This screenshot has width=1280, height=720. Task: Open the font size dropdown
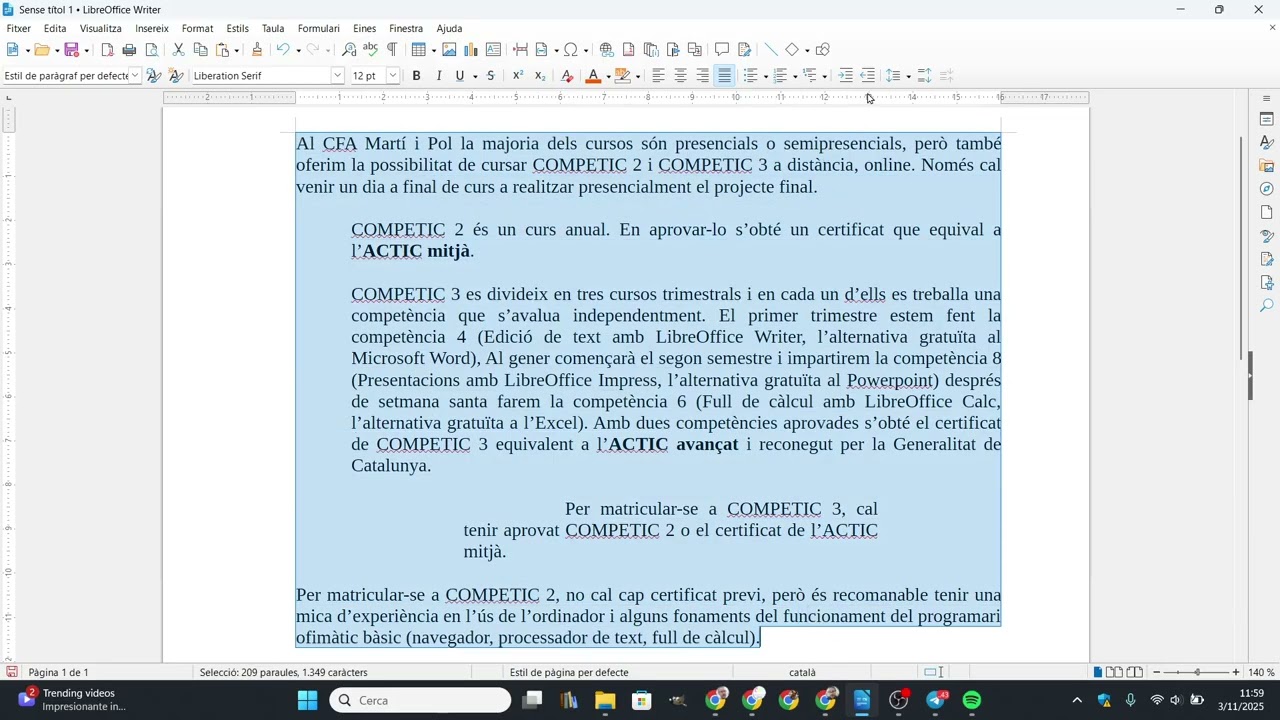click(x=393, y=76)
